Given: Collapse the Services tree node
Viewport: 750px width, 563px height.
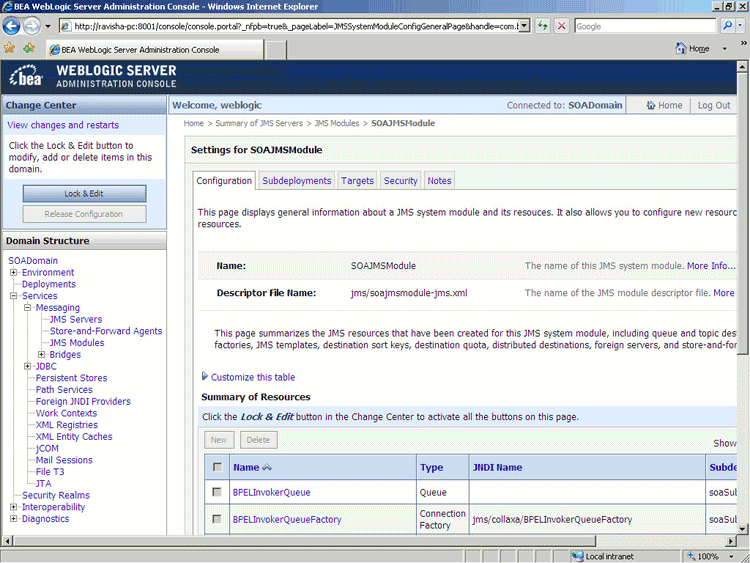Looking at the screenshot, I should click(13, 296).
